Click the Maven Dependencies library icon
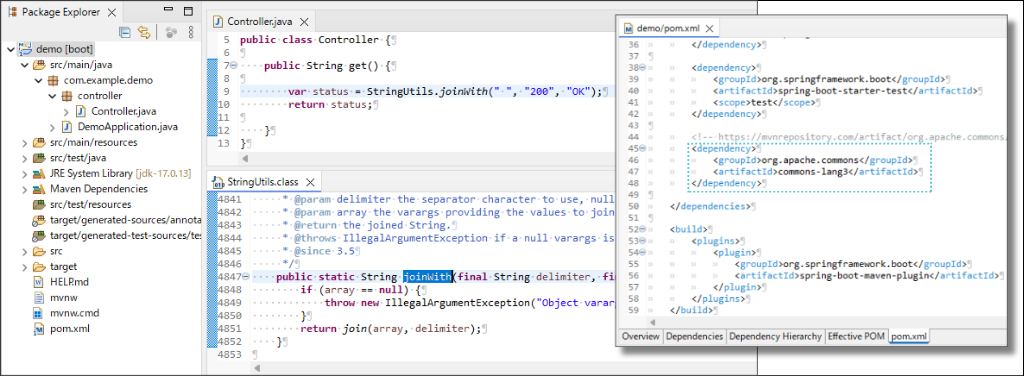Viewport: 1024px width, 377px height. 39,189
